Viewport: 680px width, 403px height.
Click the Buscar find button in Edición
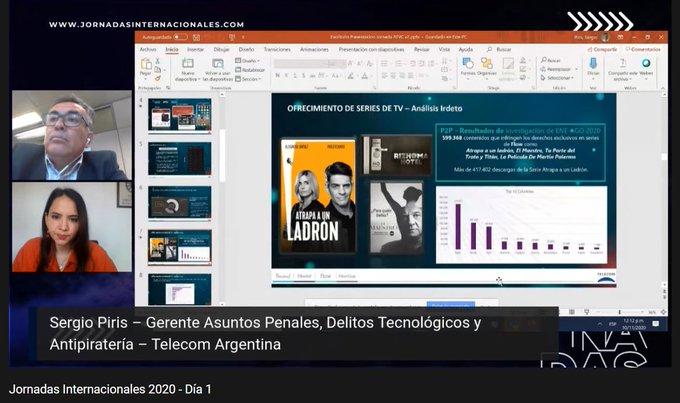[x=551, y=60]
